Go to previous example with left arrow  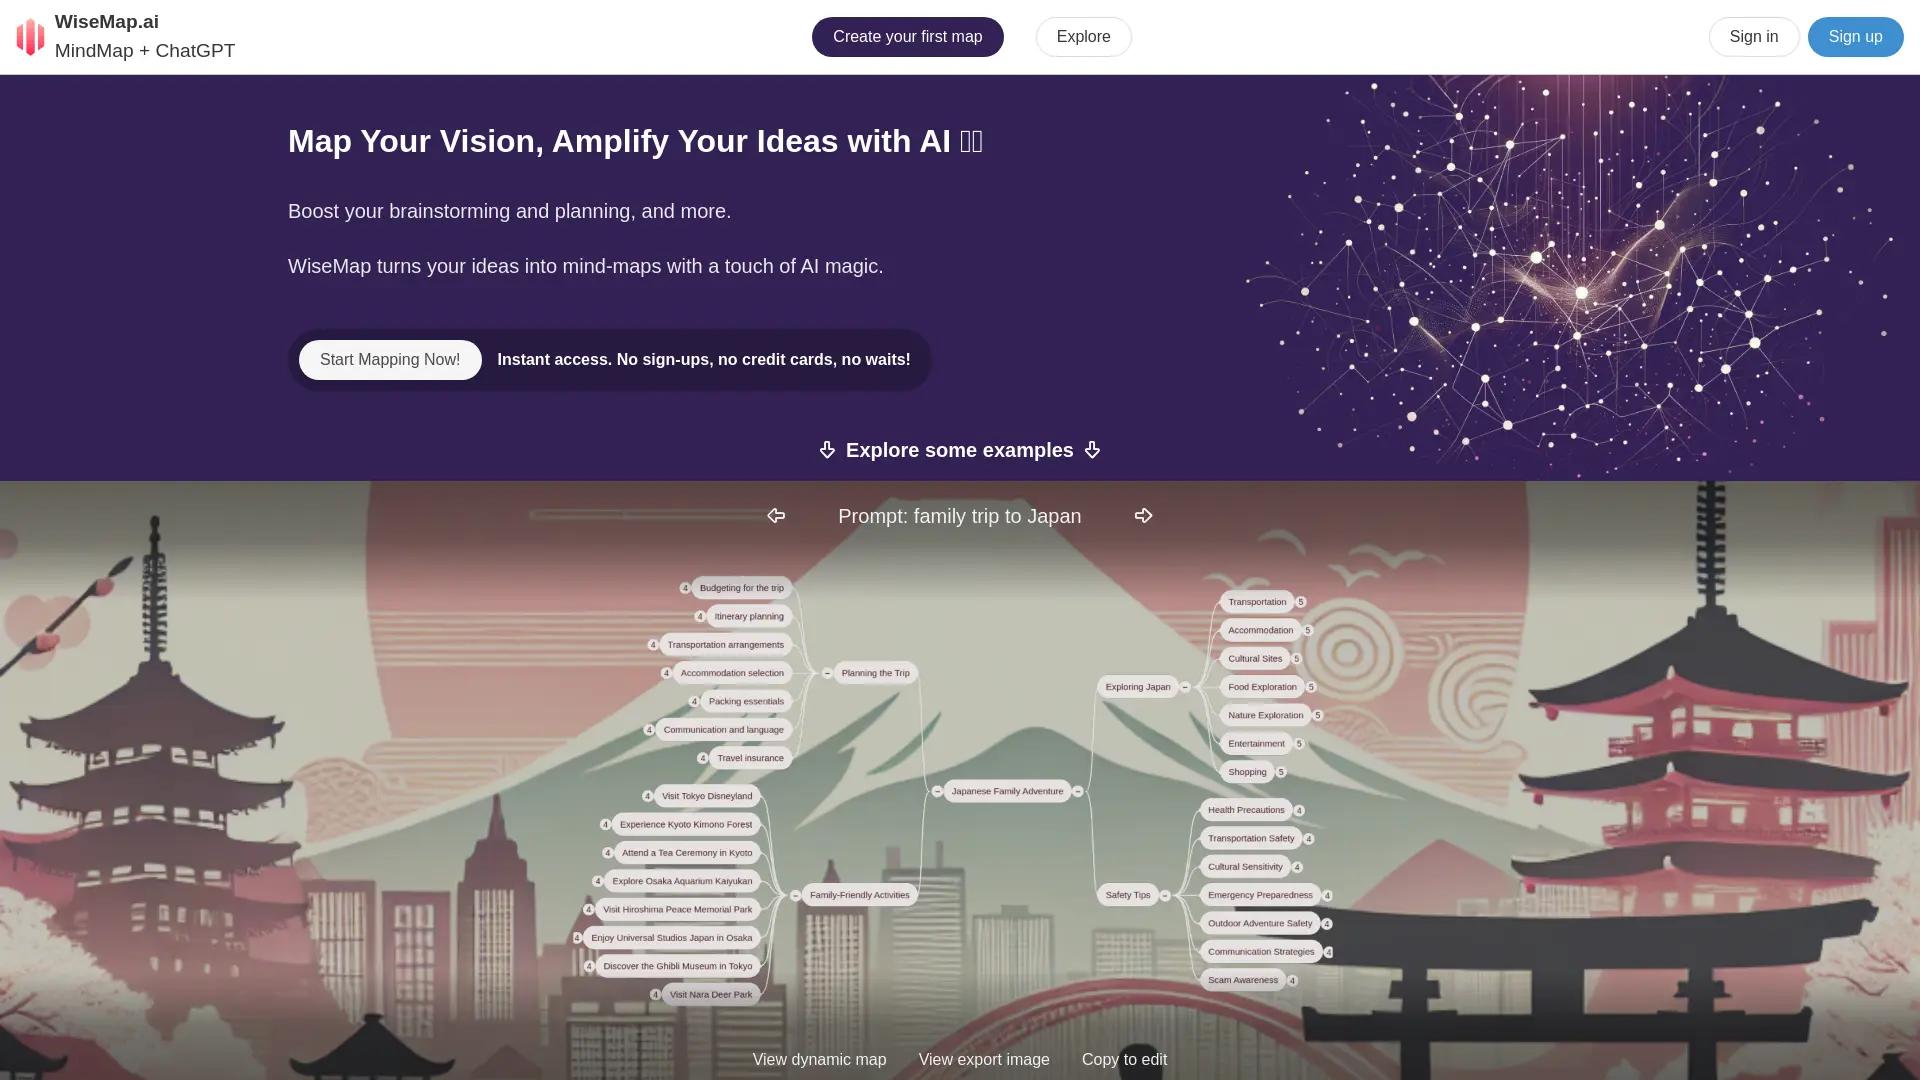point(776,516)
